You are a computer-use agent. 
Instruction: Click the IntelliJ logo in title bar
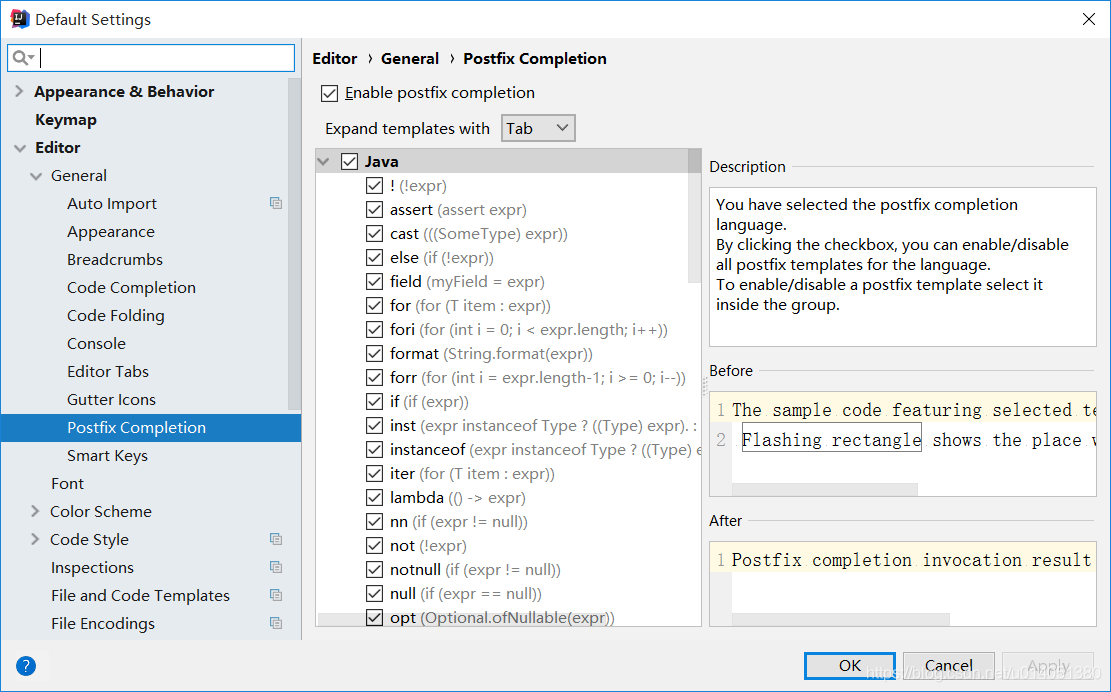coord(18,19)
